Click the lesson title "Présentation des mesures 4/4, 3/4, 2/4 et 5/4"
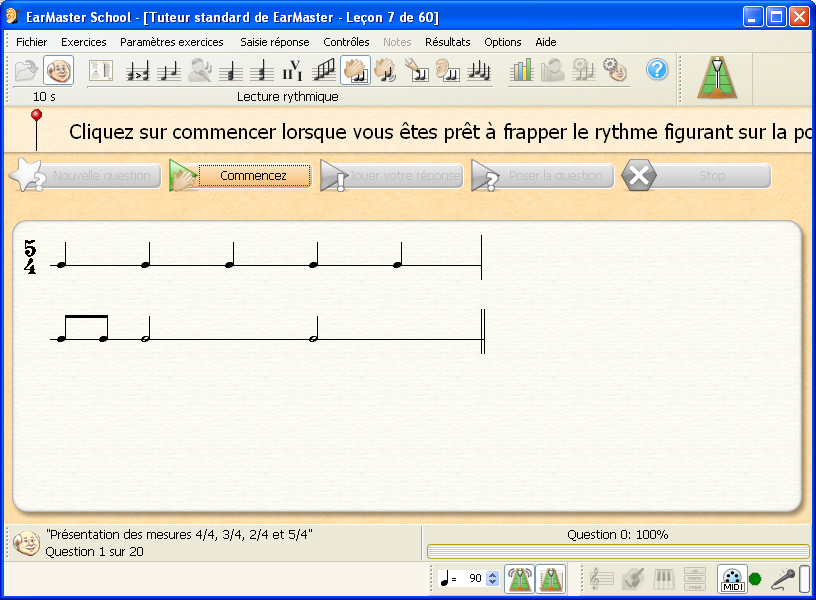This screenshot has width=816, height=600. pos(179,534)
